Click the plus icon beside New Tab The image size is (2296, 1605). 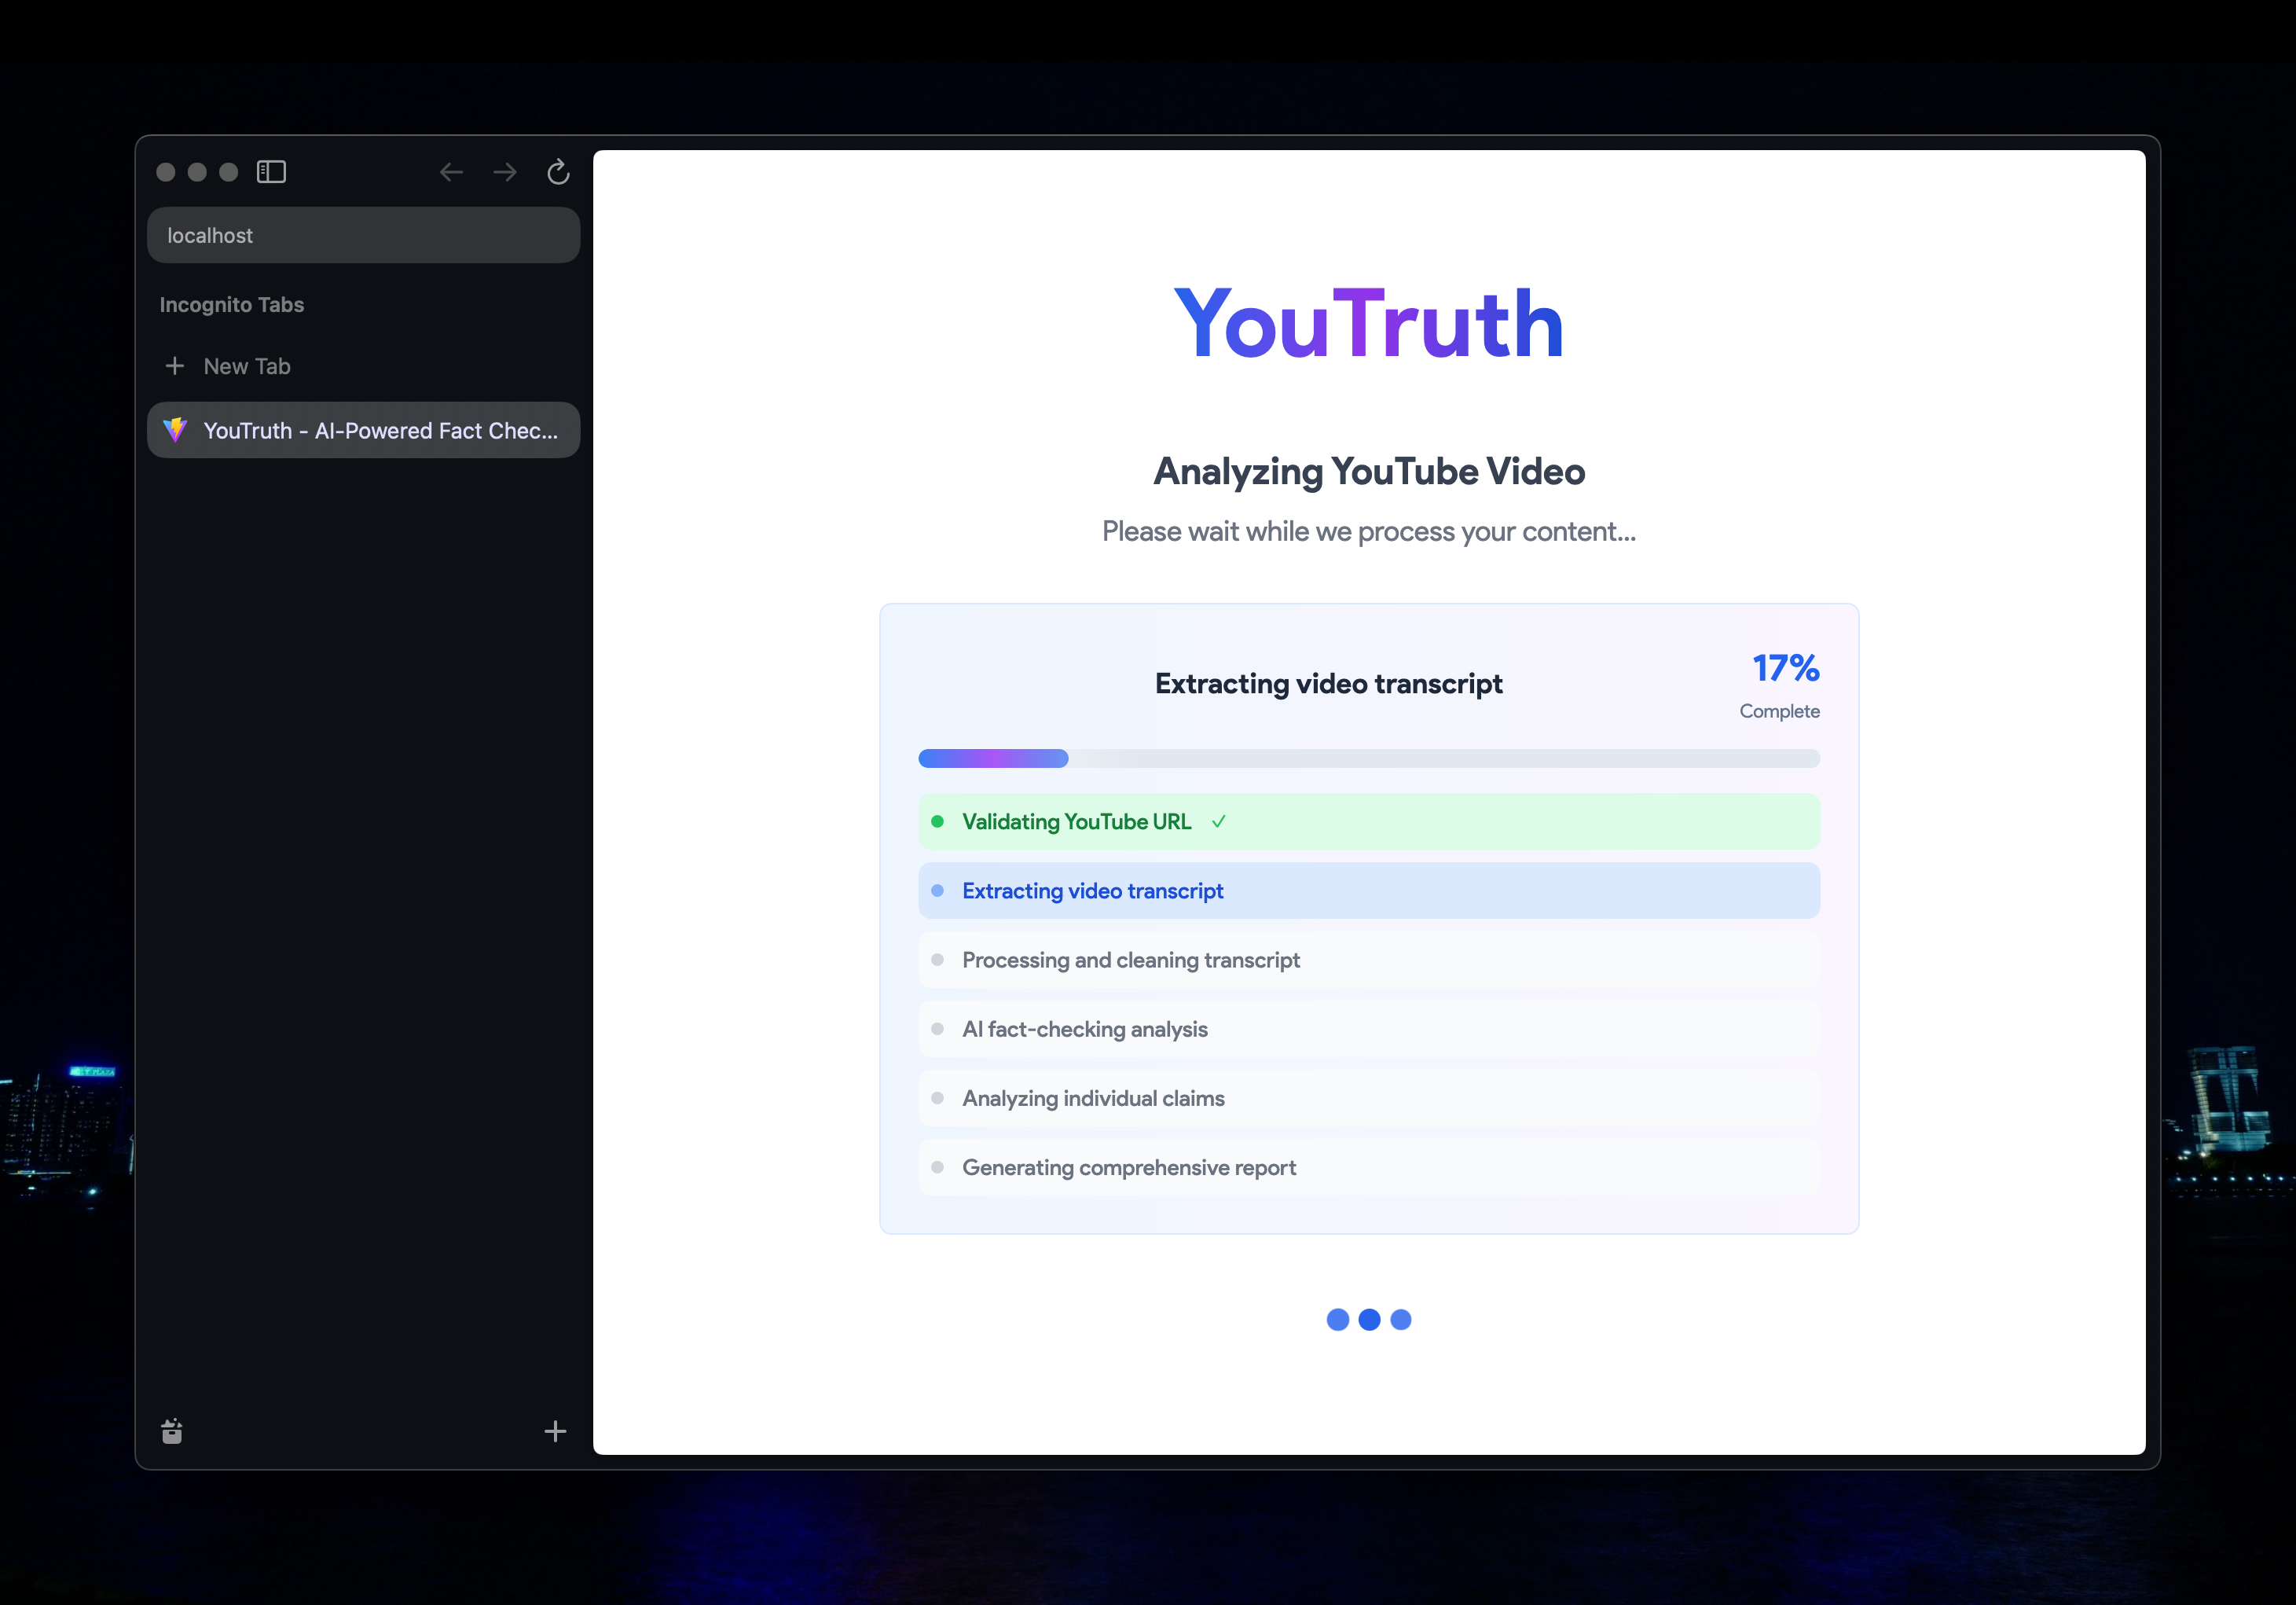[x=174, y=366]
